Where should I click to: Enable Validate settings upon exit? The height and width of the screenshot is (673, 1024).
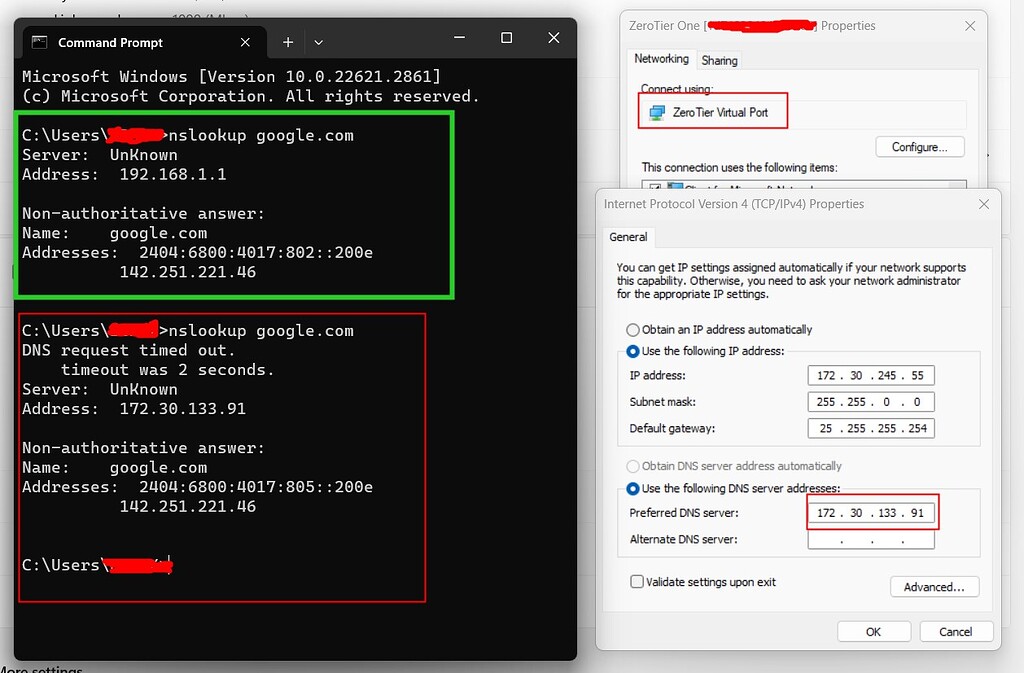pos(637,581)
